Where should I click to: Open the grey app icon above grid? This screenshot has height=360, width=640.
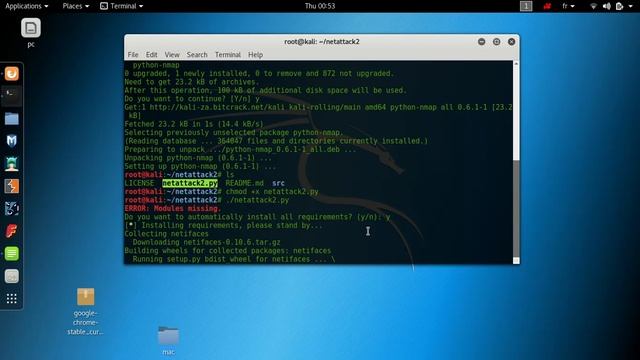[11, 276]
